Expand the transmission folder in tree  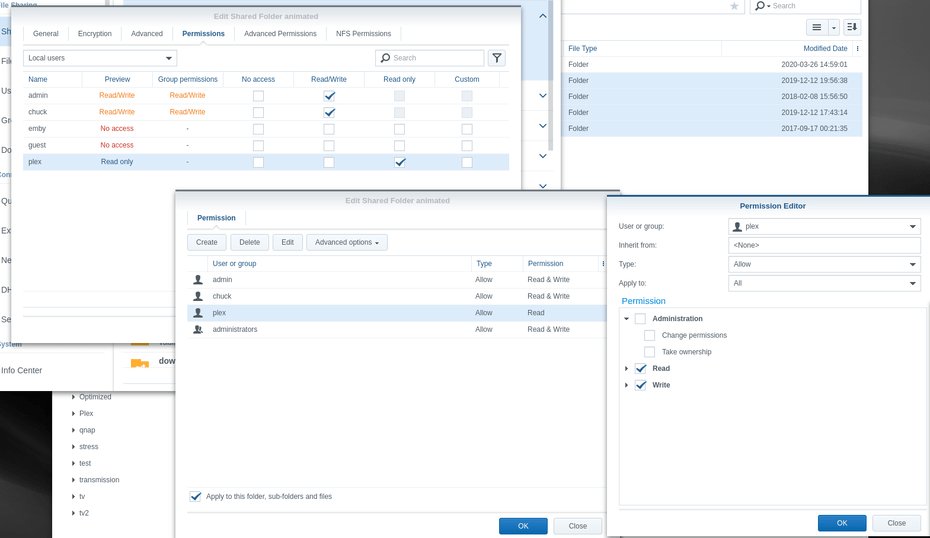pyautogui.click(x=74, y=480)
